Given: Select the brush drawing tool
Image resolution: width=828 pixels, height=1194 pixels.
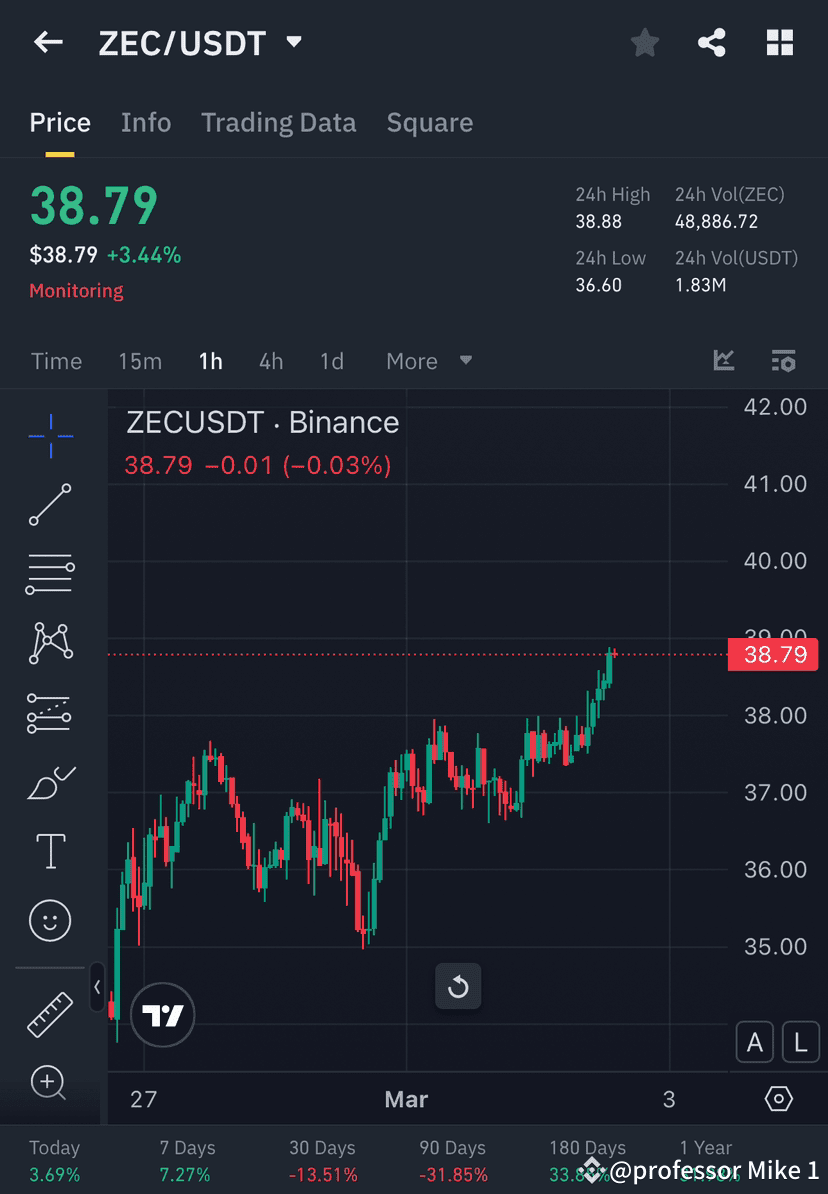Looking at the screenshot, I should click(x=50, y=782).
